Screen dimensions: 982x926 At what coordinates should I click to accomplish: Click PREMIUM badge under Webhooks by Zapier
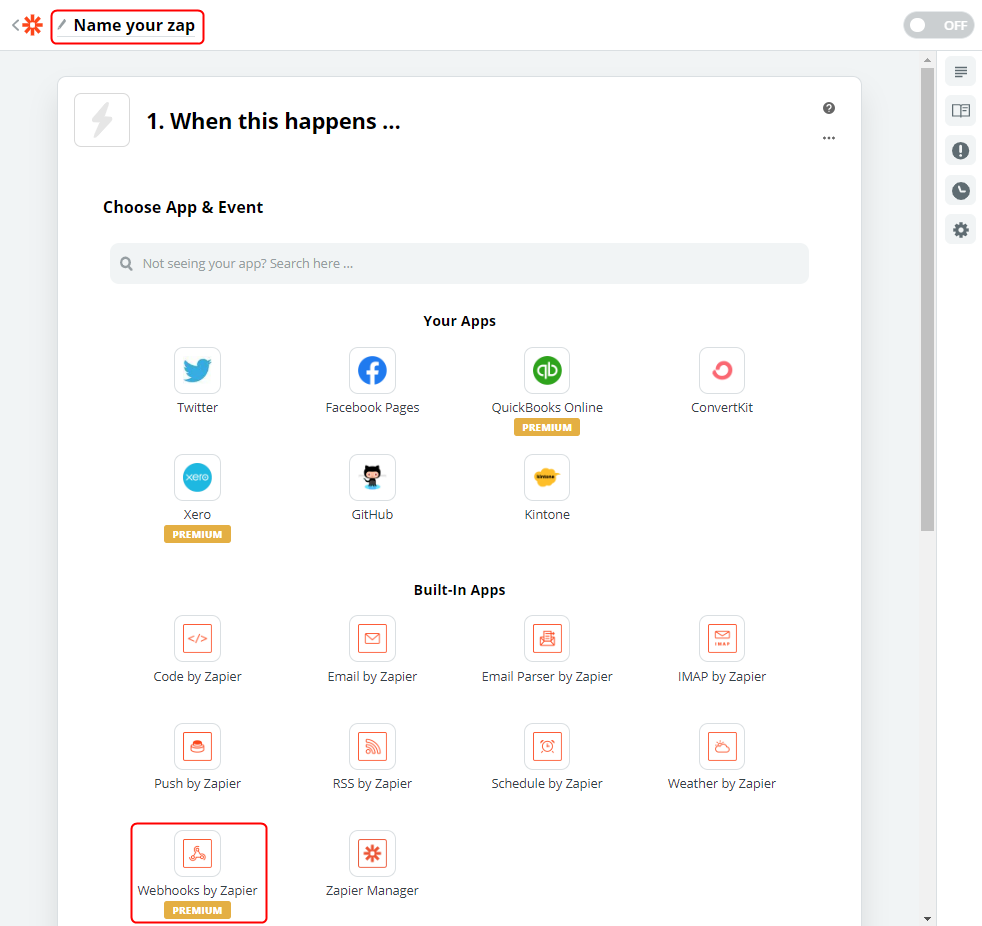(197, 910)
